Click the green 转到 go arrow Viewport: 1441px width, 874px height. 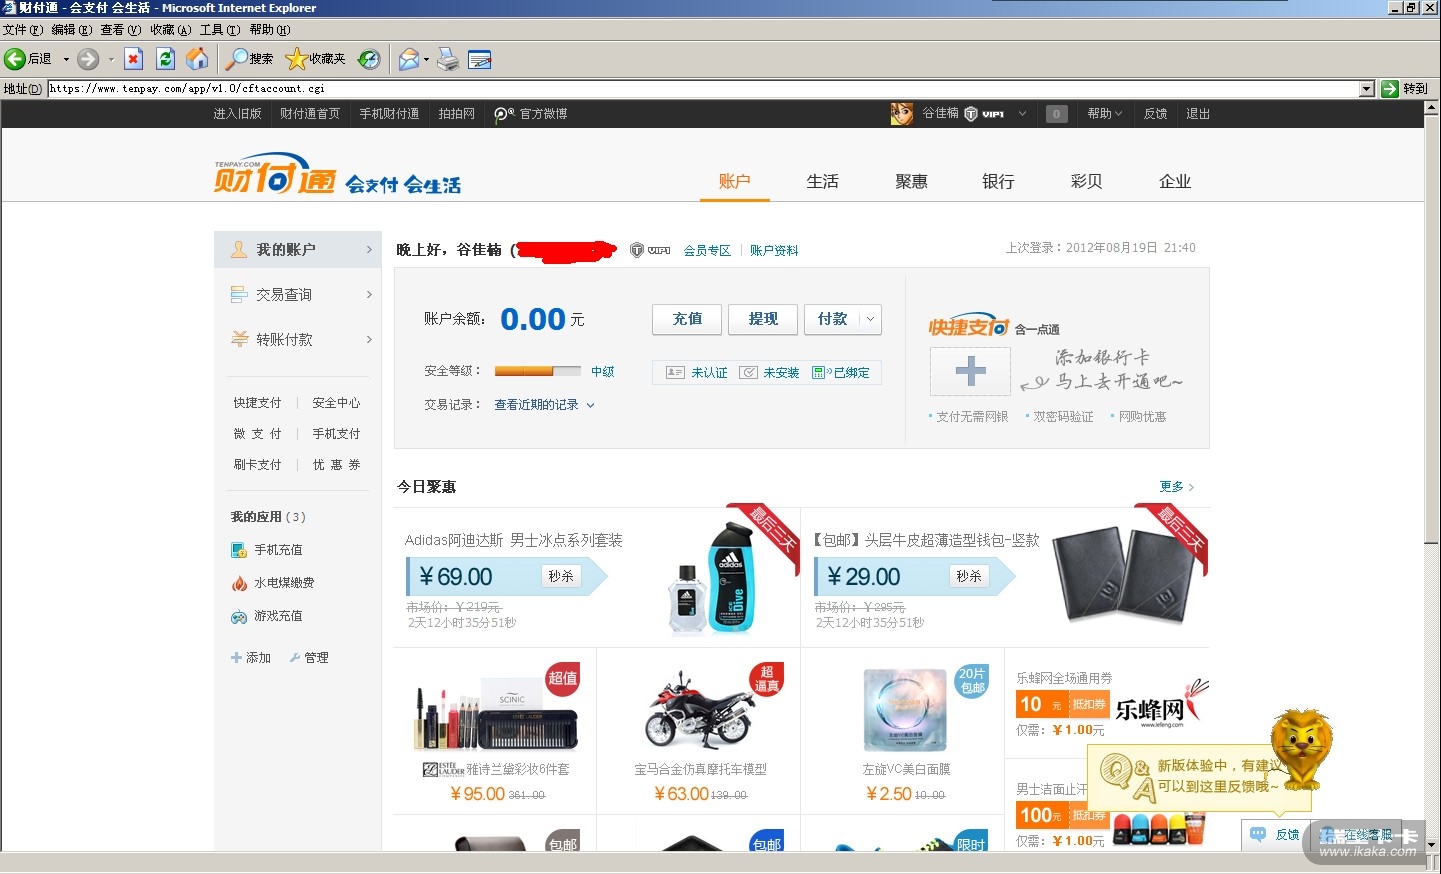(x=1404, y=89)
